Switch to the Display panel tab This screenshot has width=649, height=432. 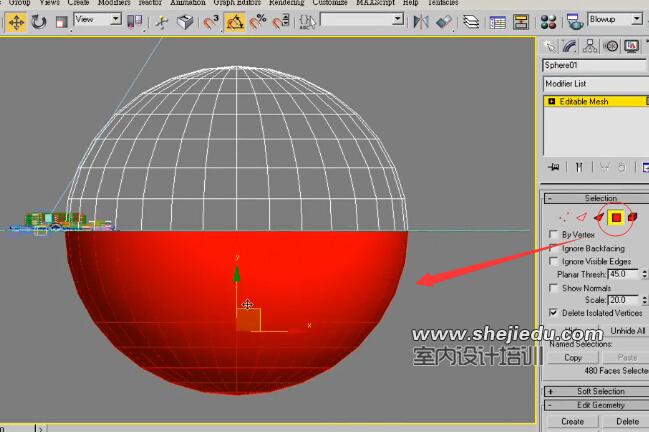tap(632, 46)
